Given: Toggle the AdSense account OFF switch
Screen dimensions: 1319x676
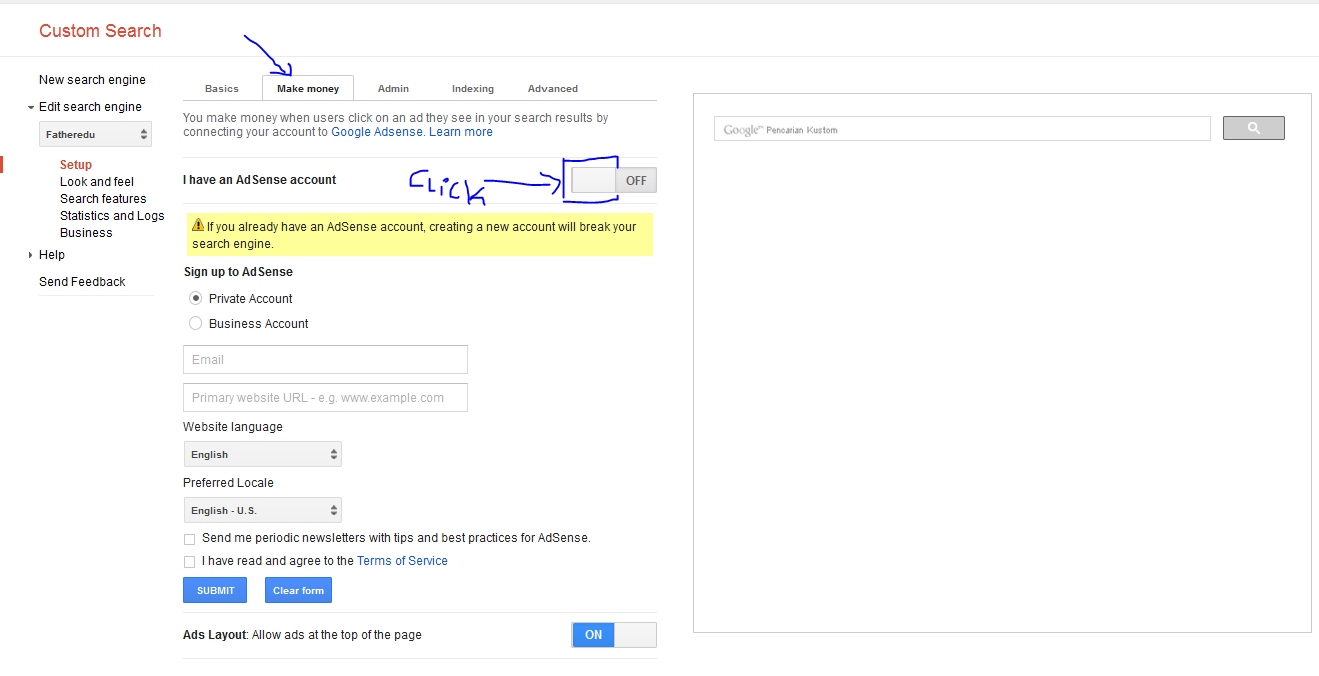Looking at the screenshot, I should tap(614, 180).
